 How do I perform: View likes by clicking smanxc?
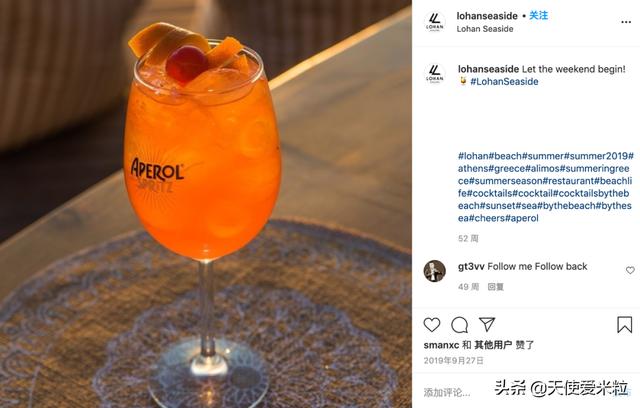coord(441,345)
